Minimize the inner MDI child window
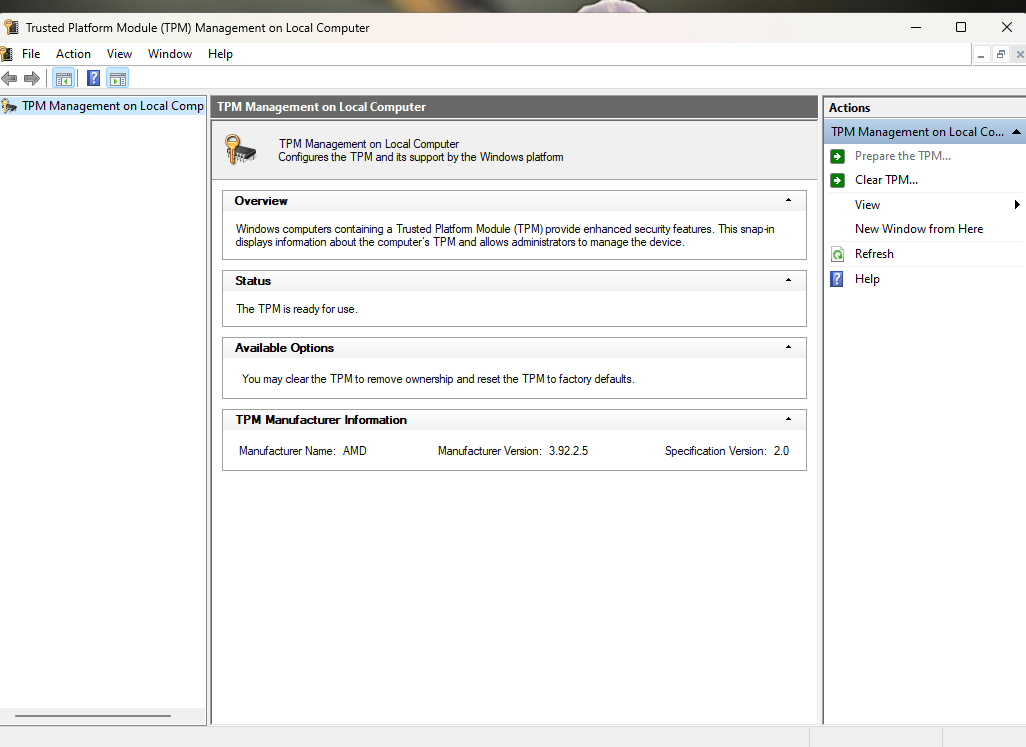This screenshot has height=747, width=1026. pos(981,55)
